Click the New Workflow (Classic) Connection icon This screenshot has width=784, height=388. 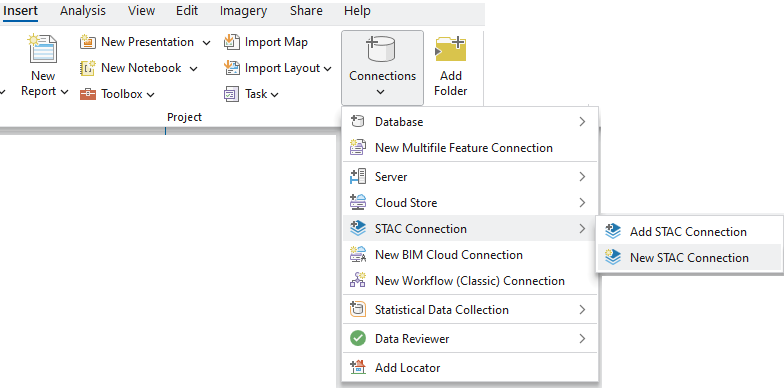[358, 280]
